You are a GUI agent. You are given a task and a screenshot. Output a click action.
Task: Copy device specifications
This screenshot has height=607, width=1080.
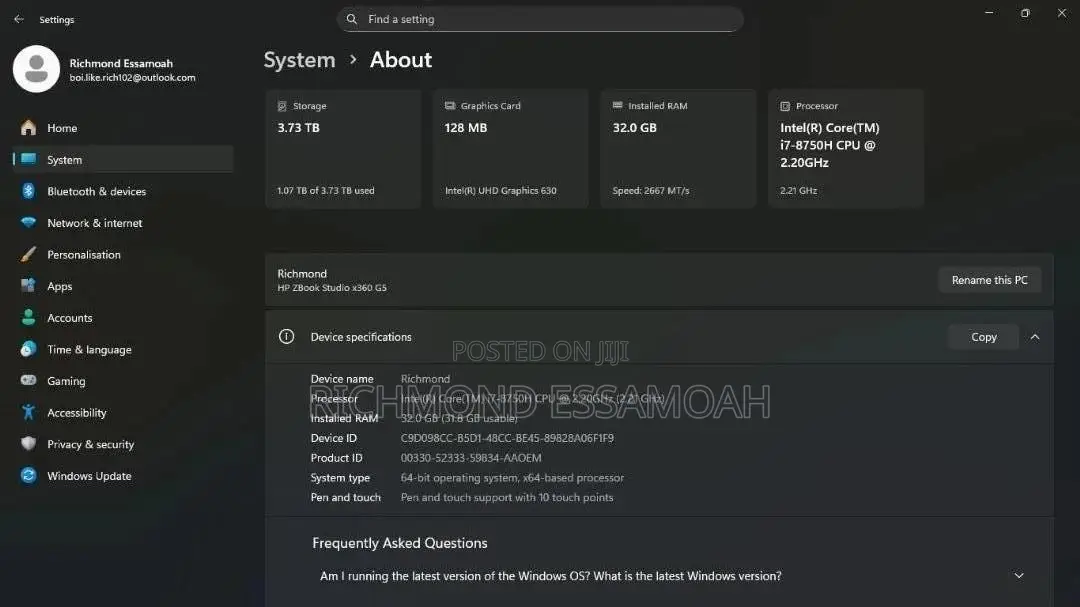pos(984,337)
